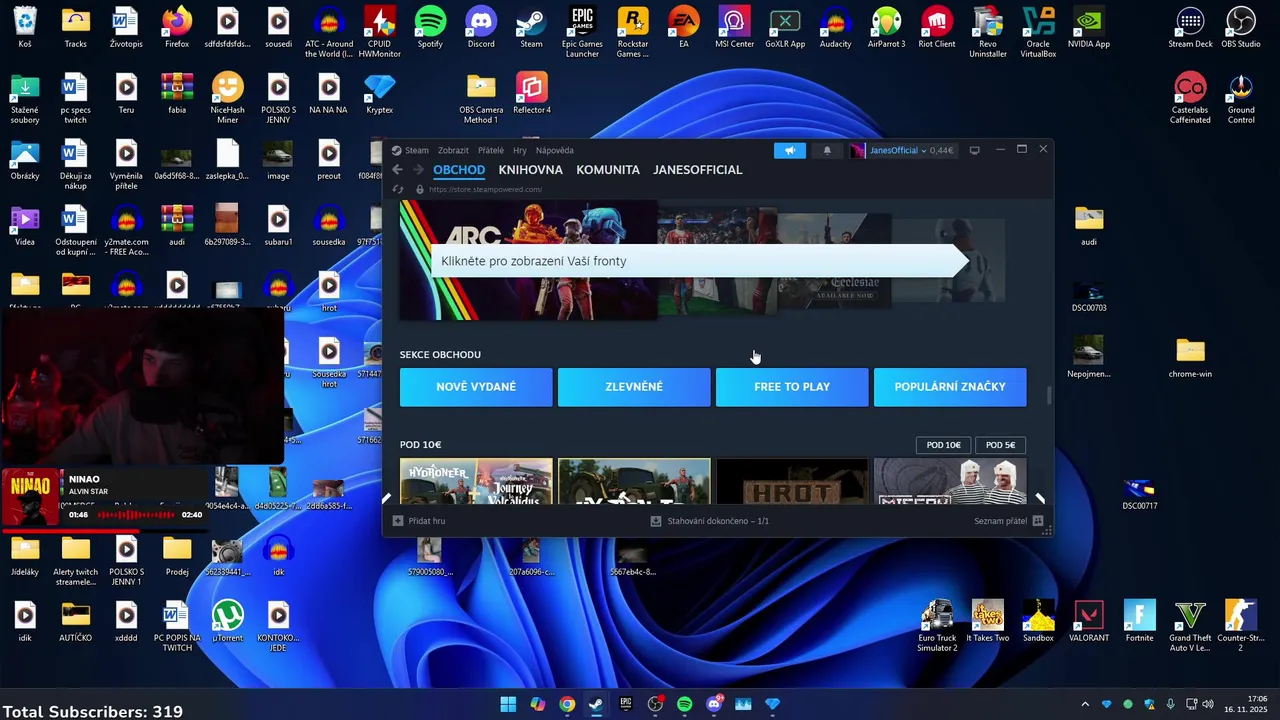This screenshot has height=720, width=1280.
Task: Open Stahování dokončeno downloads status
Action: (x=710, y=521)
